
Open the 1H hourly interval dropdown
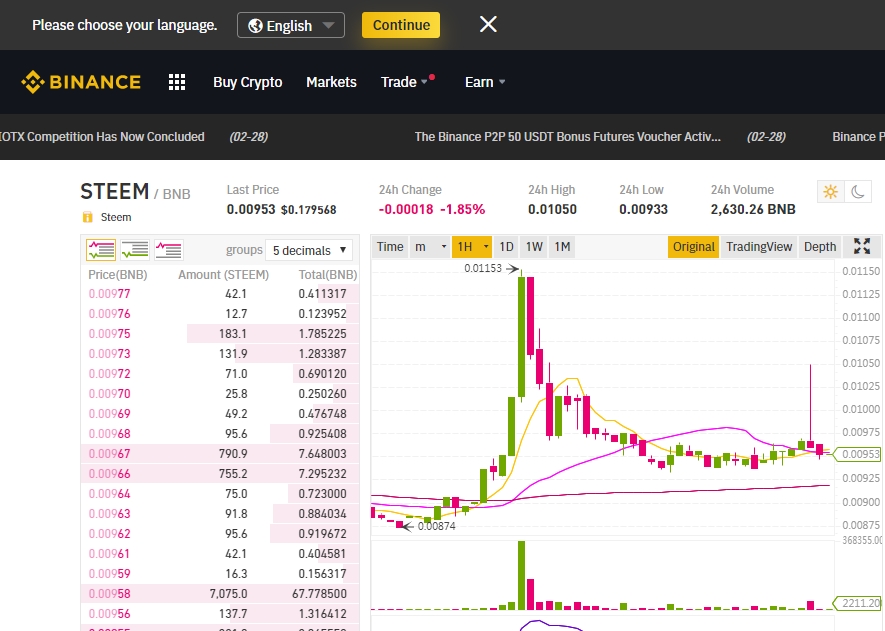point(472,247)
